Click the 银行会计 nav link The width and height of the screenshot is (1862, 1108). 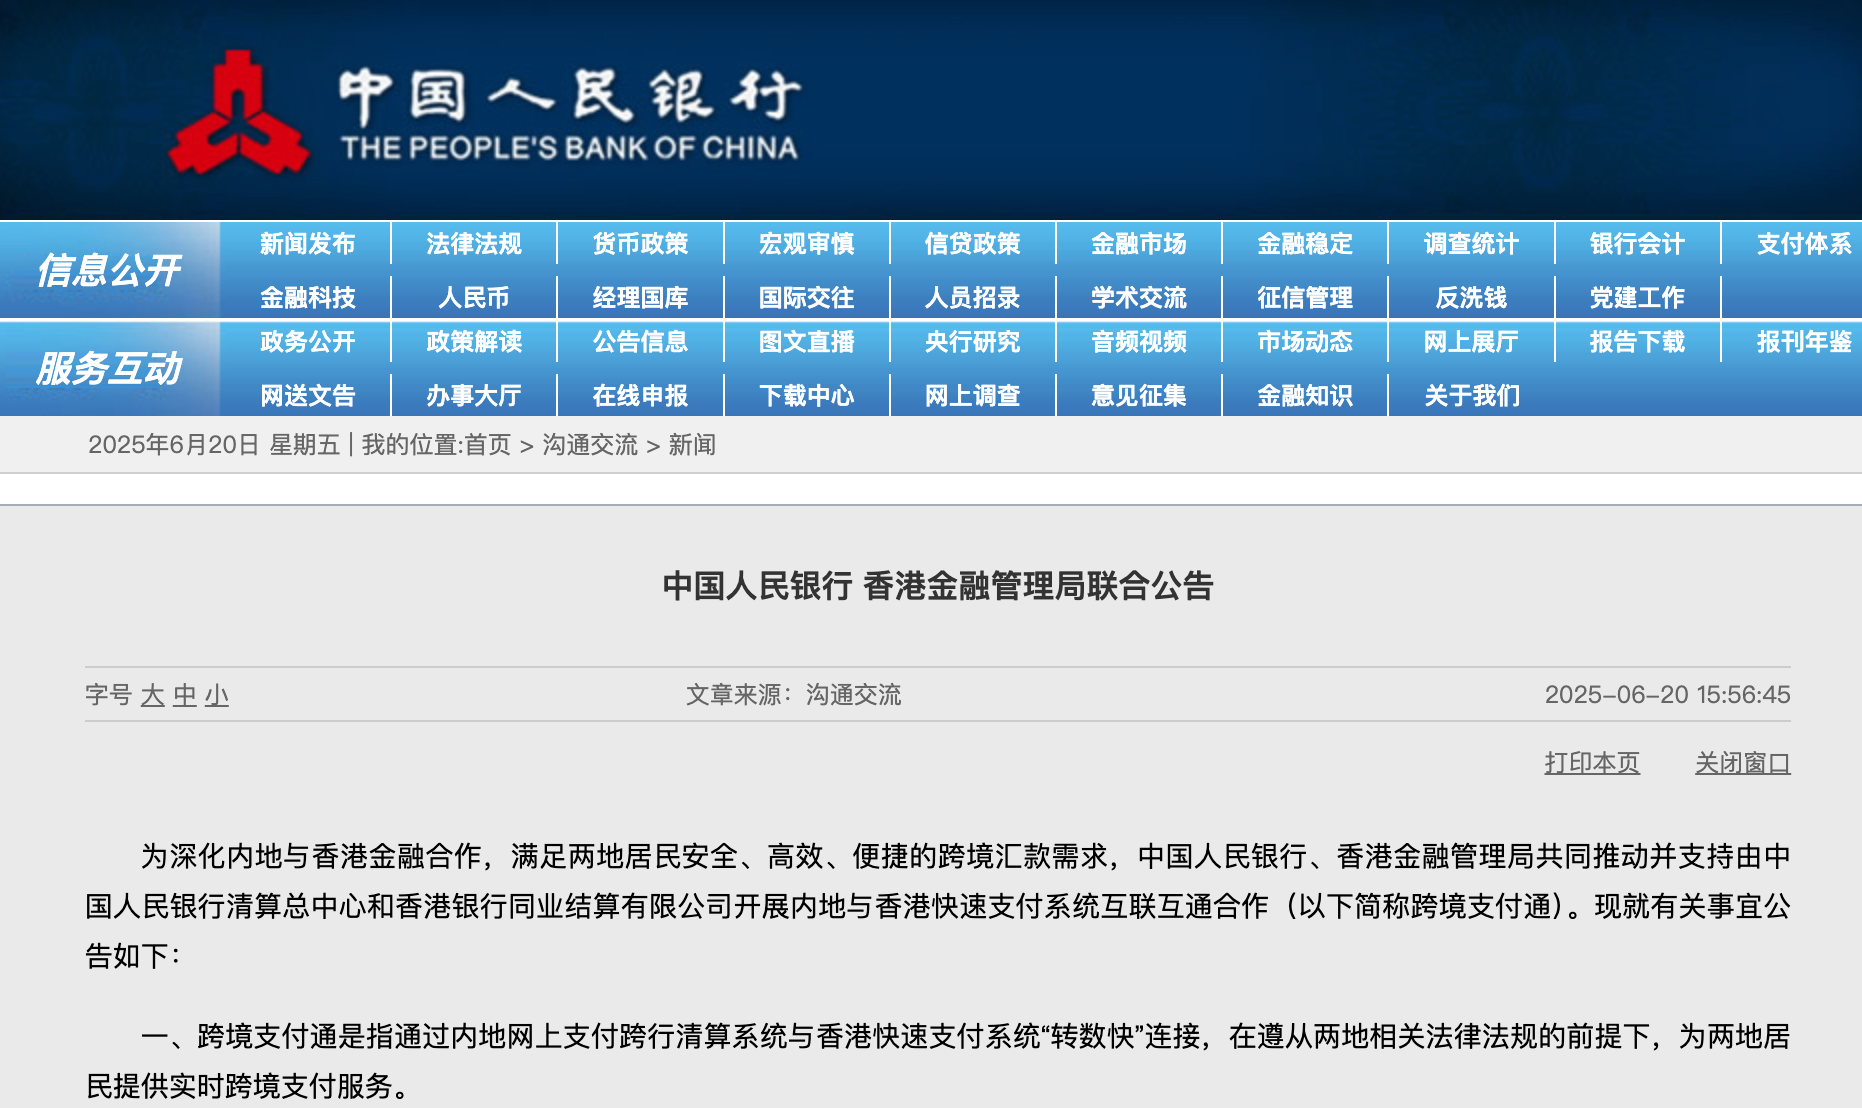click(x=1637, y=244)
